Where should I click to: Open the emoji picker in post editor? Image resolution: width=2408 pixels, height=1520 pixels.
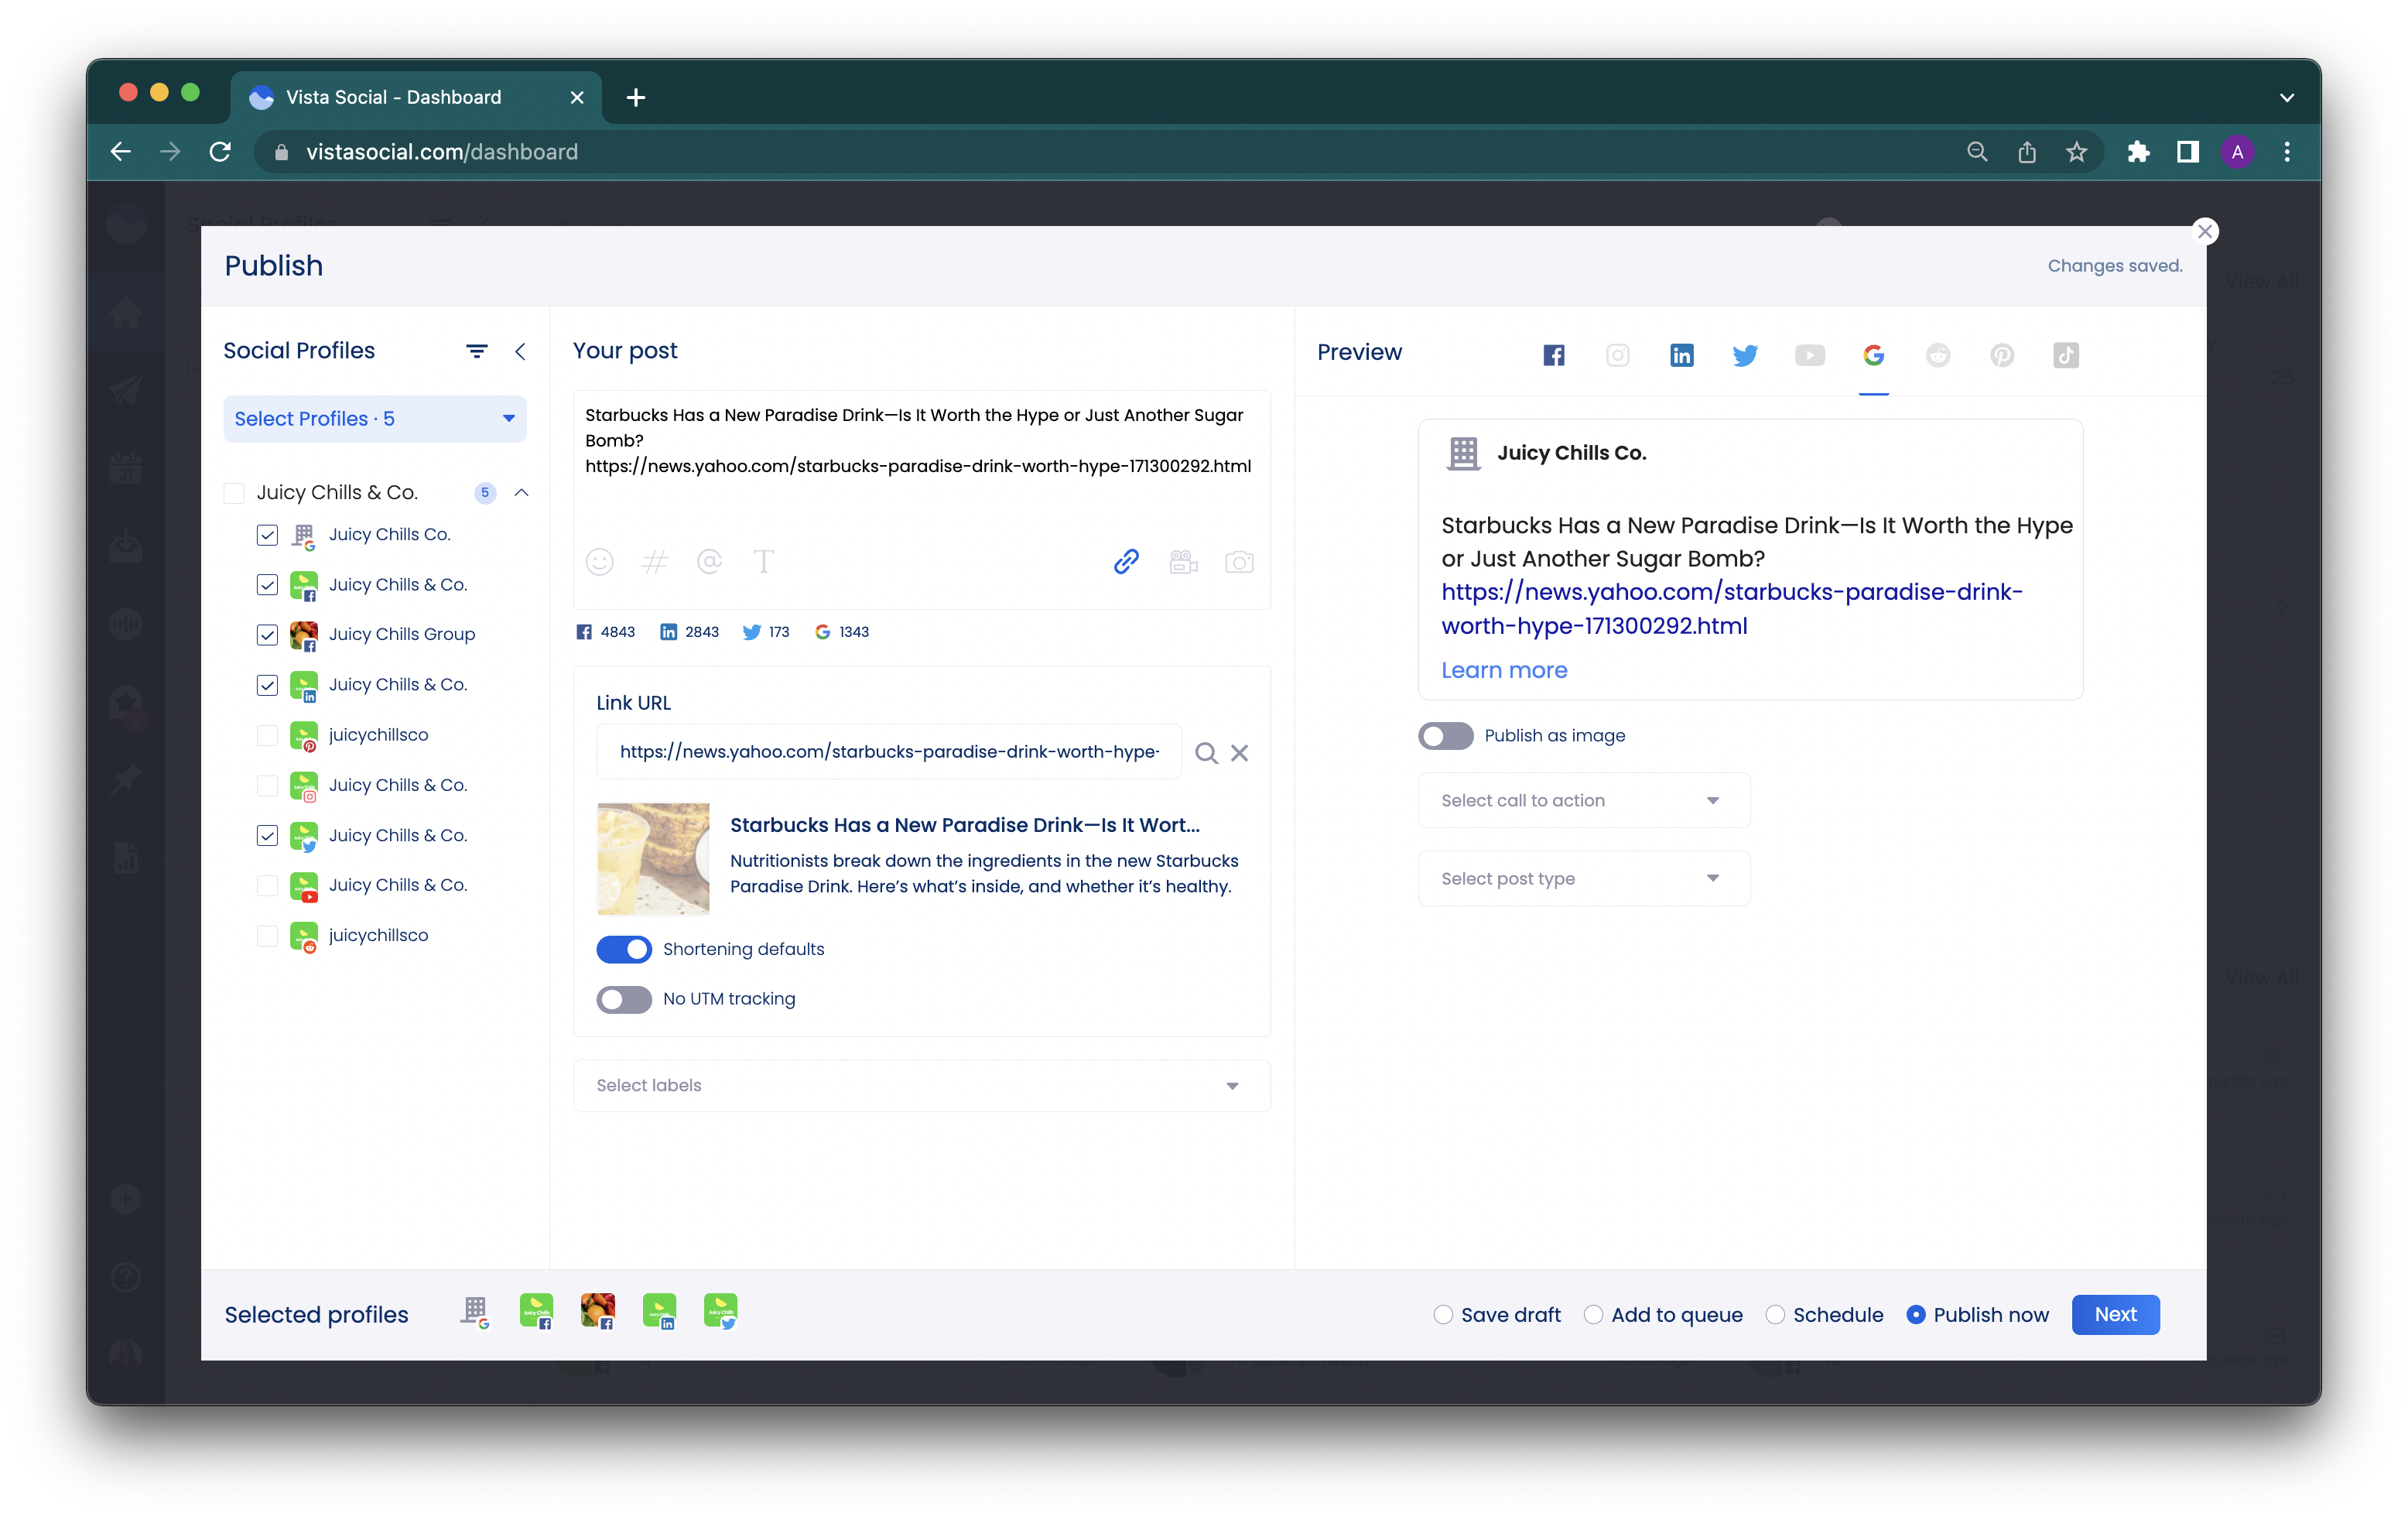click(x=599, y=562)
